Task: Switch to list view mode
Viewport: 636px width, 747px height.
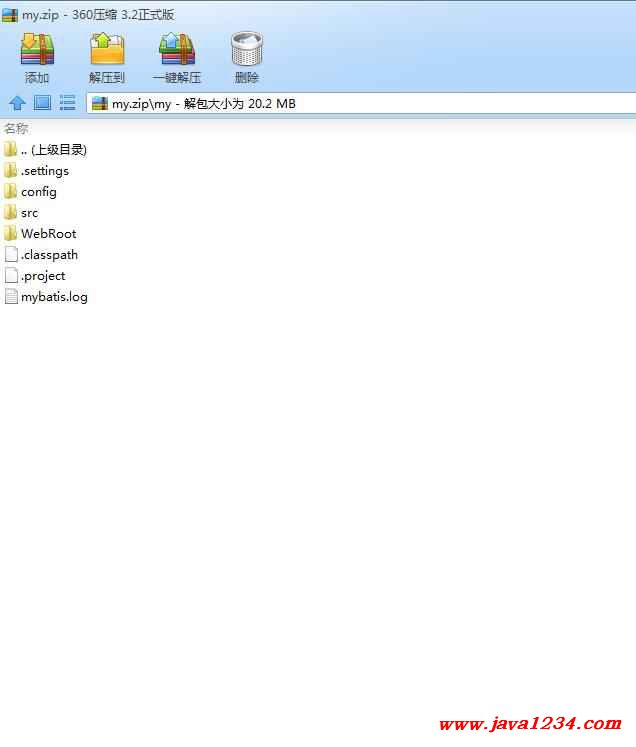Action: 68,103
